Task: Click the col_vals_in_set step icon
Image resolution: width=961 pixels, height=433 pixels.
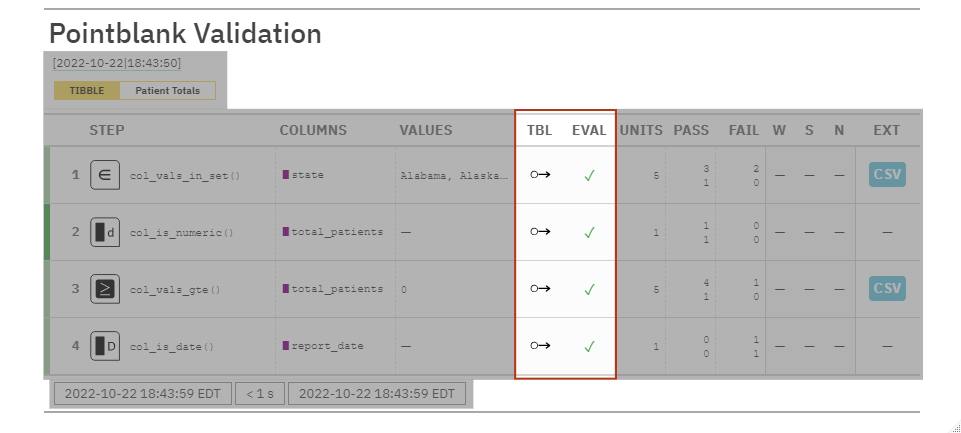Action: (x=105, y=174)
